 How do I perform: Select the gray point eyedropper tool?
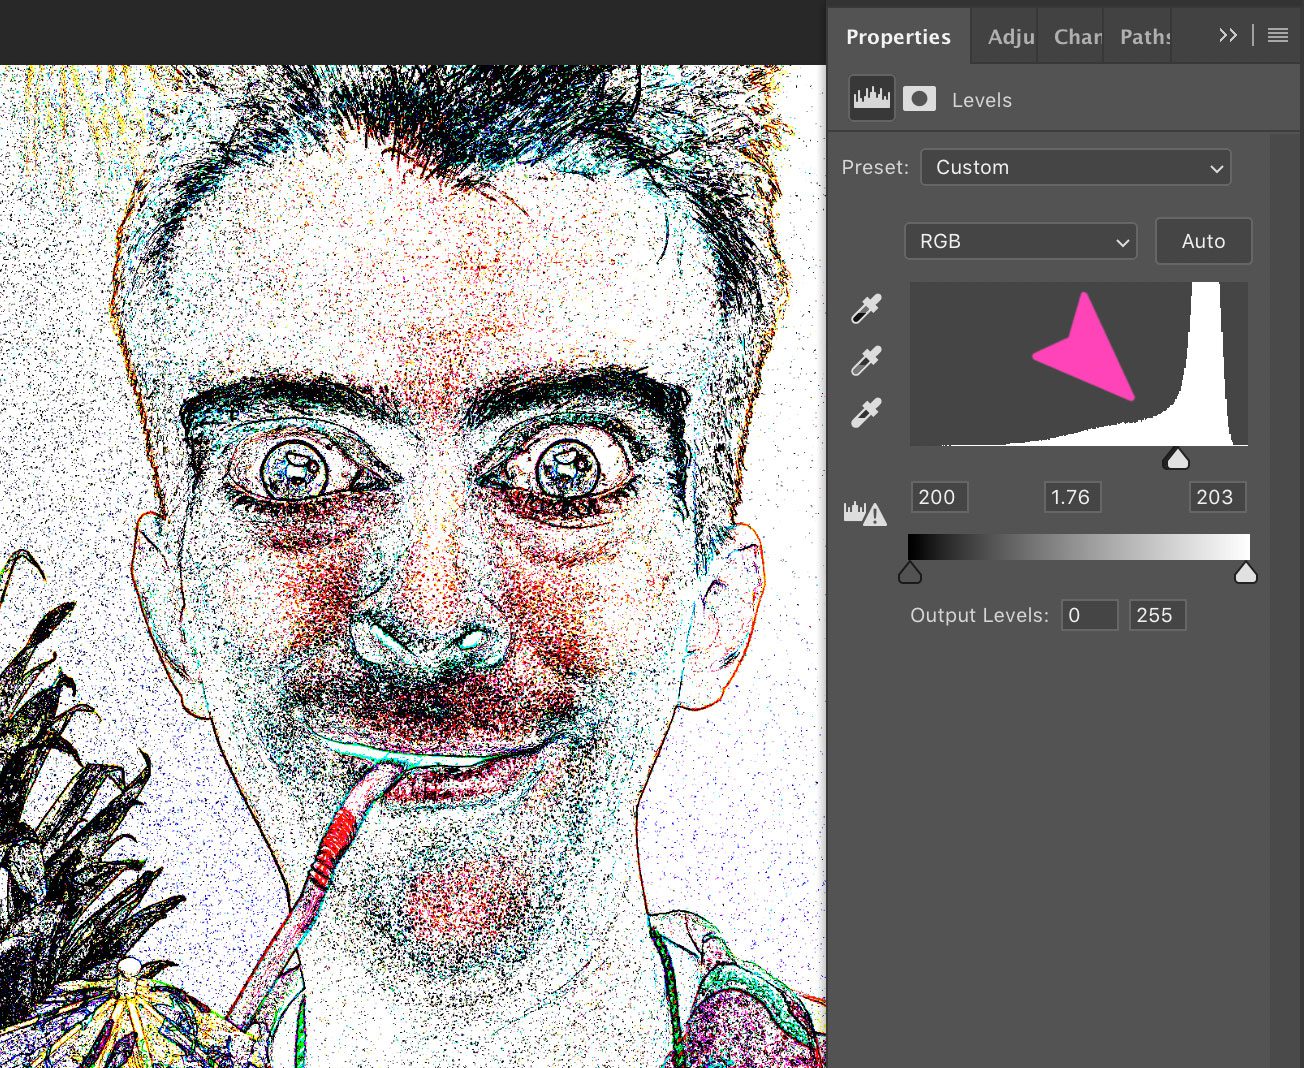866,360
